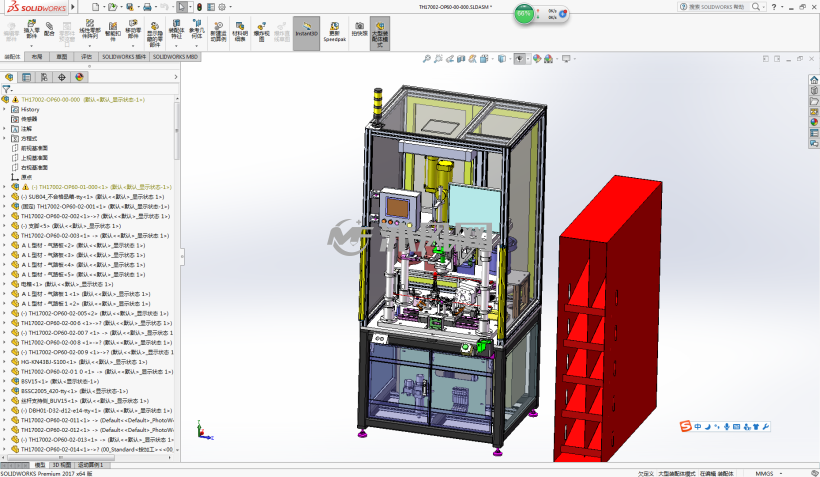
Task: Click the Update Speedpak tool
Action: point(334,32)
